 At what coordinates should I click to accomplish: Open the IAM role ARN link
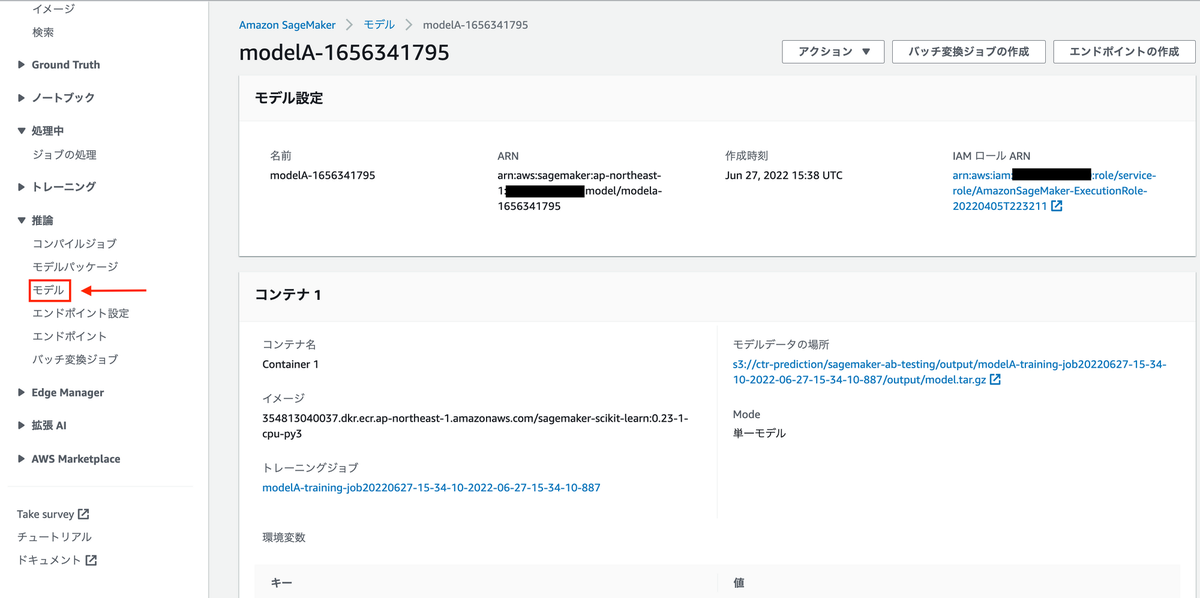(x=1054, y=191)
